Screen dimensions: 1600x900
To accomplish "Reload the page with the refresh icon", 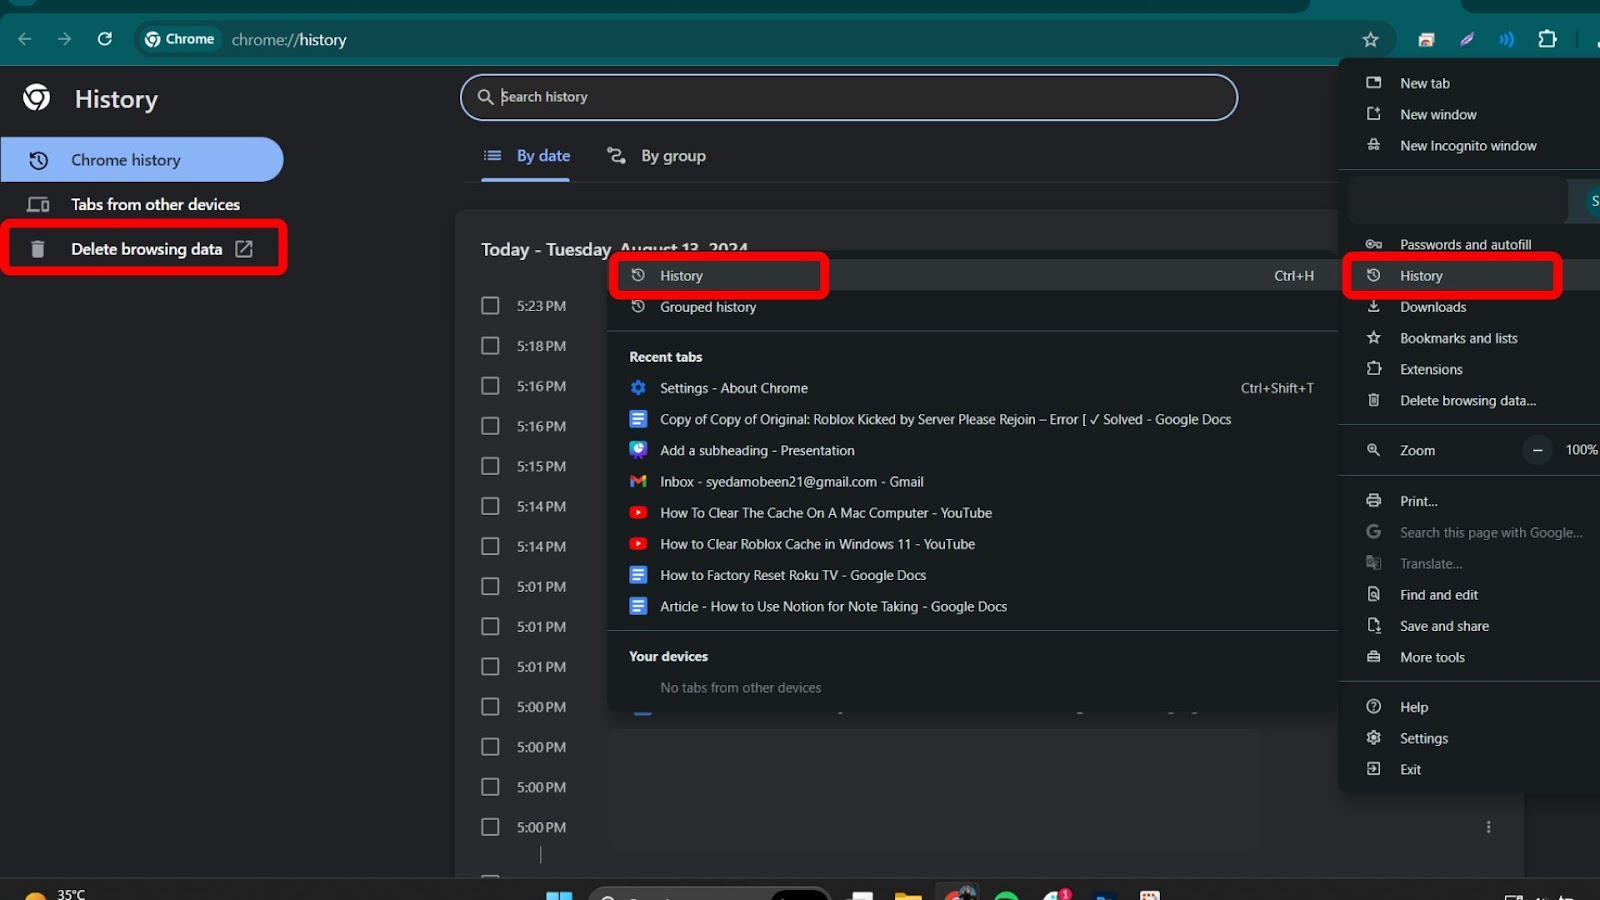I will [x=104, y=39].
